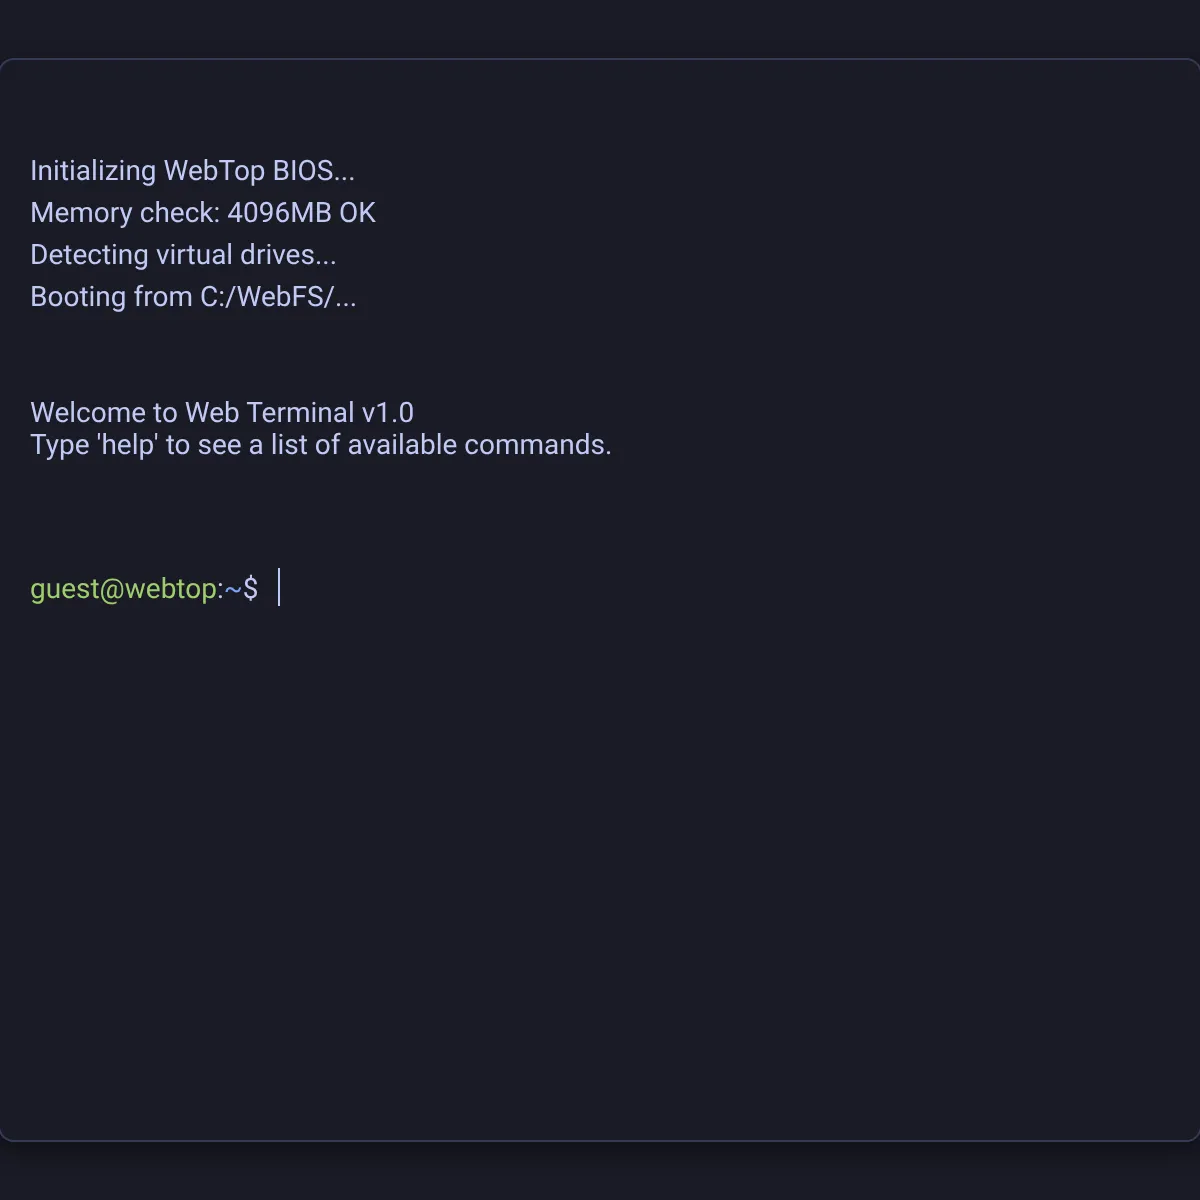The width and height of the screenshot is (1200, 1200).
Task: Click the 'Type help' instruction line
Action: click(320, 444)
